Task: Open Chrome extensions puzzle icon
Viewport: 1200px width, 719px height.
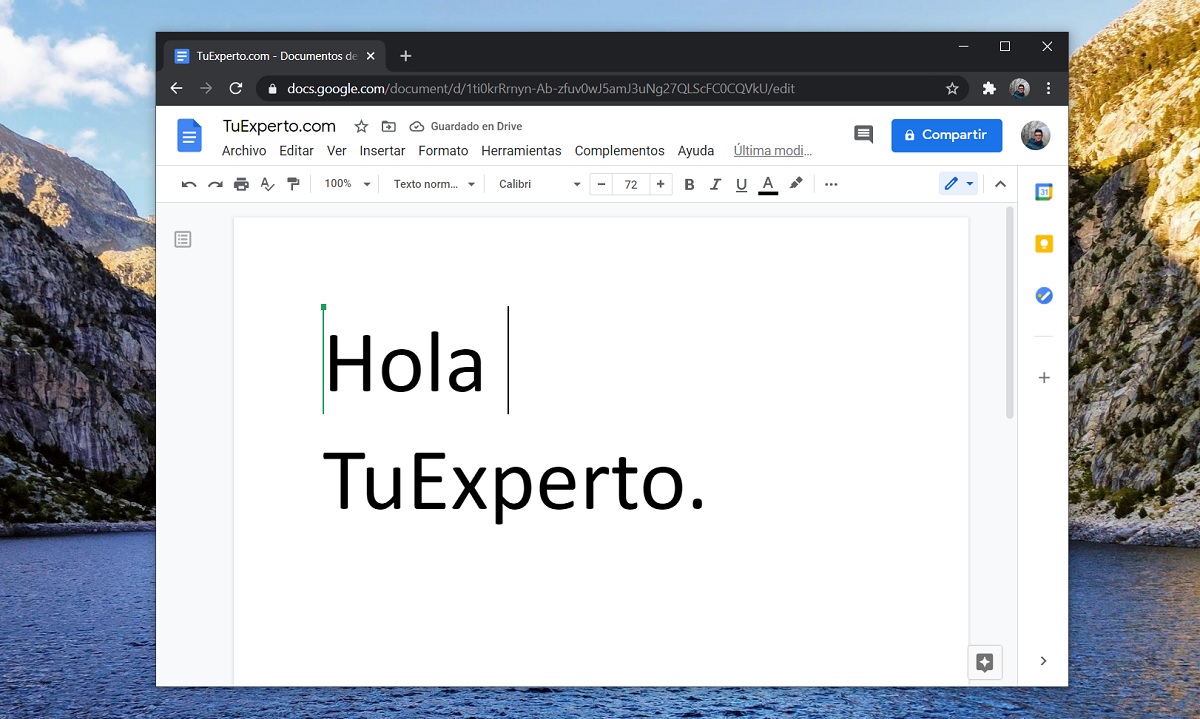Action: (x=989, y=88)
